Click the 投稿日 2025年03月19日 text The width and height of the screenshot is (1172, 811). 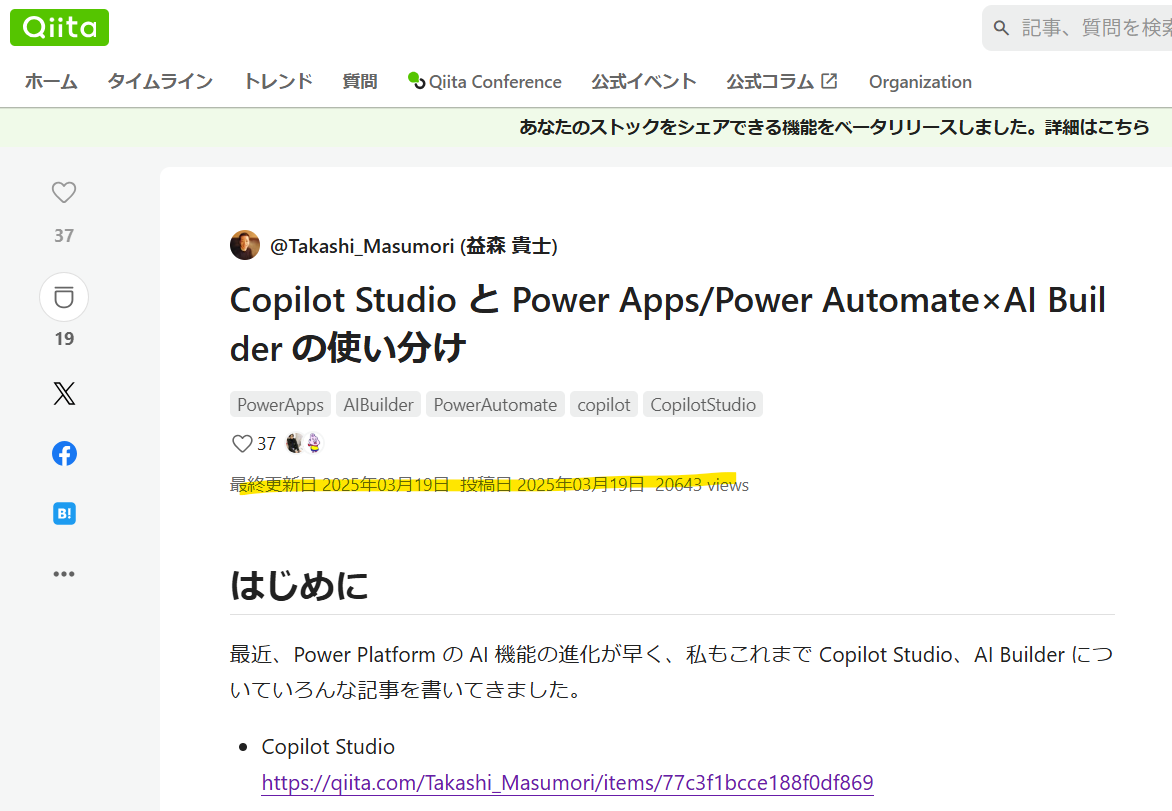tap(552, 485)
